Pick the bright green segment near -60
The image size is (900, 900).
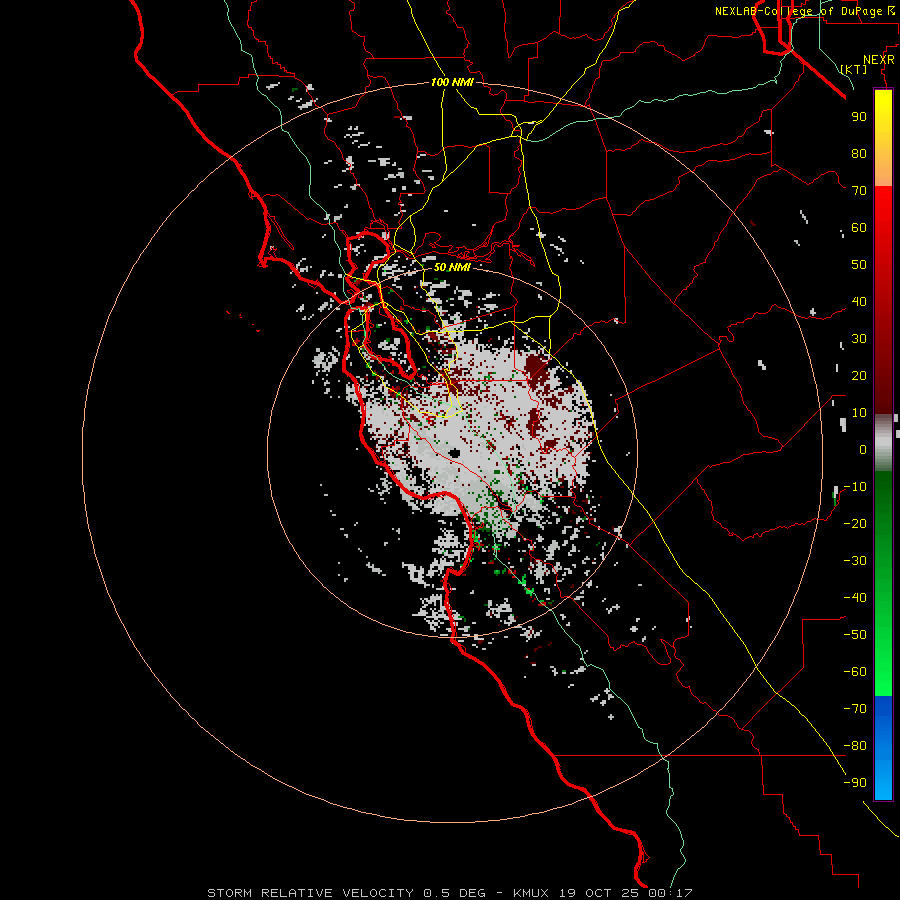(883, 672)
